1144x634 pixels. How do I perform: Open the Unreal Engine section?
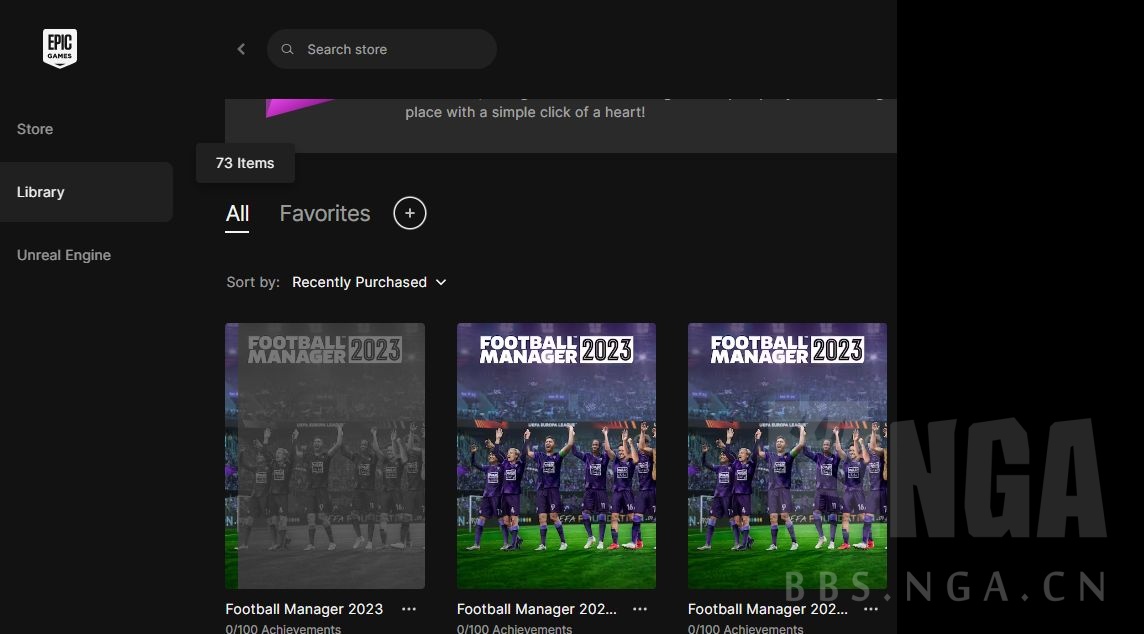[63, 255]
